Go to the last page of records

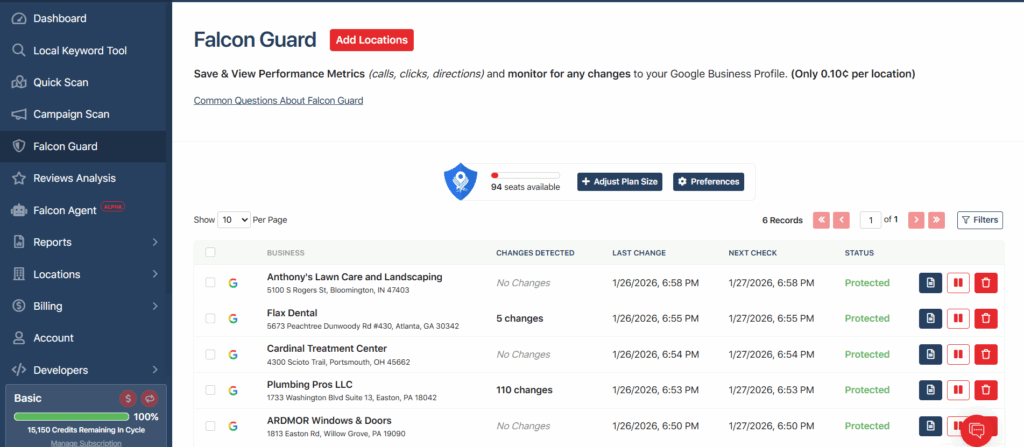tap(936, 220)
